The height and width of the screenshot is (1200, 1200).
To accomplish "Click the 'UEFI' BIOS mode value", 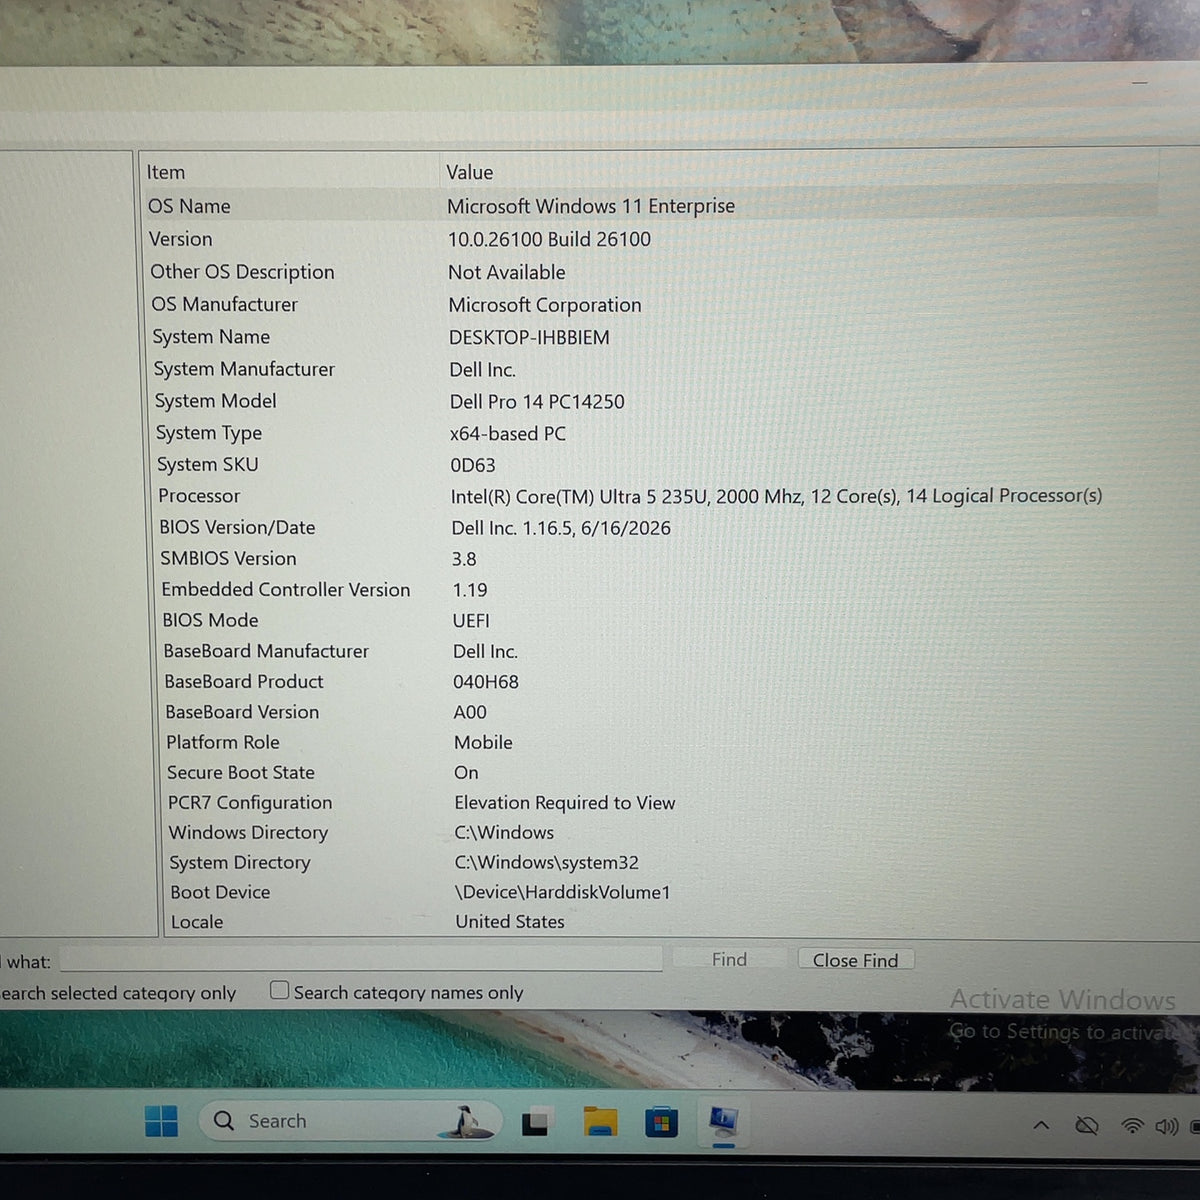I will [x=471, y=621].
